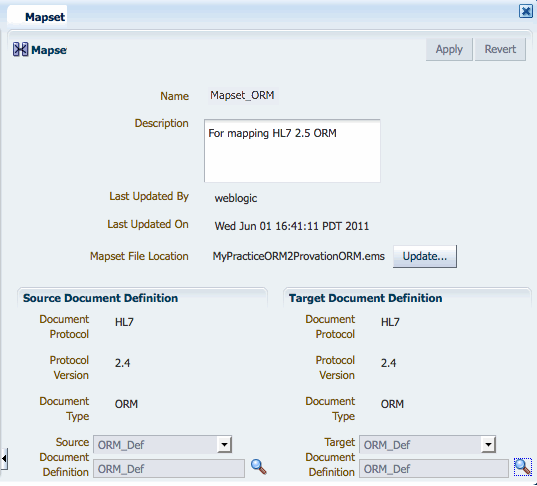This screenshot has height=486, width=537.
Task: Click Update... for Mapset file location
Action: [425, 257]
